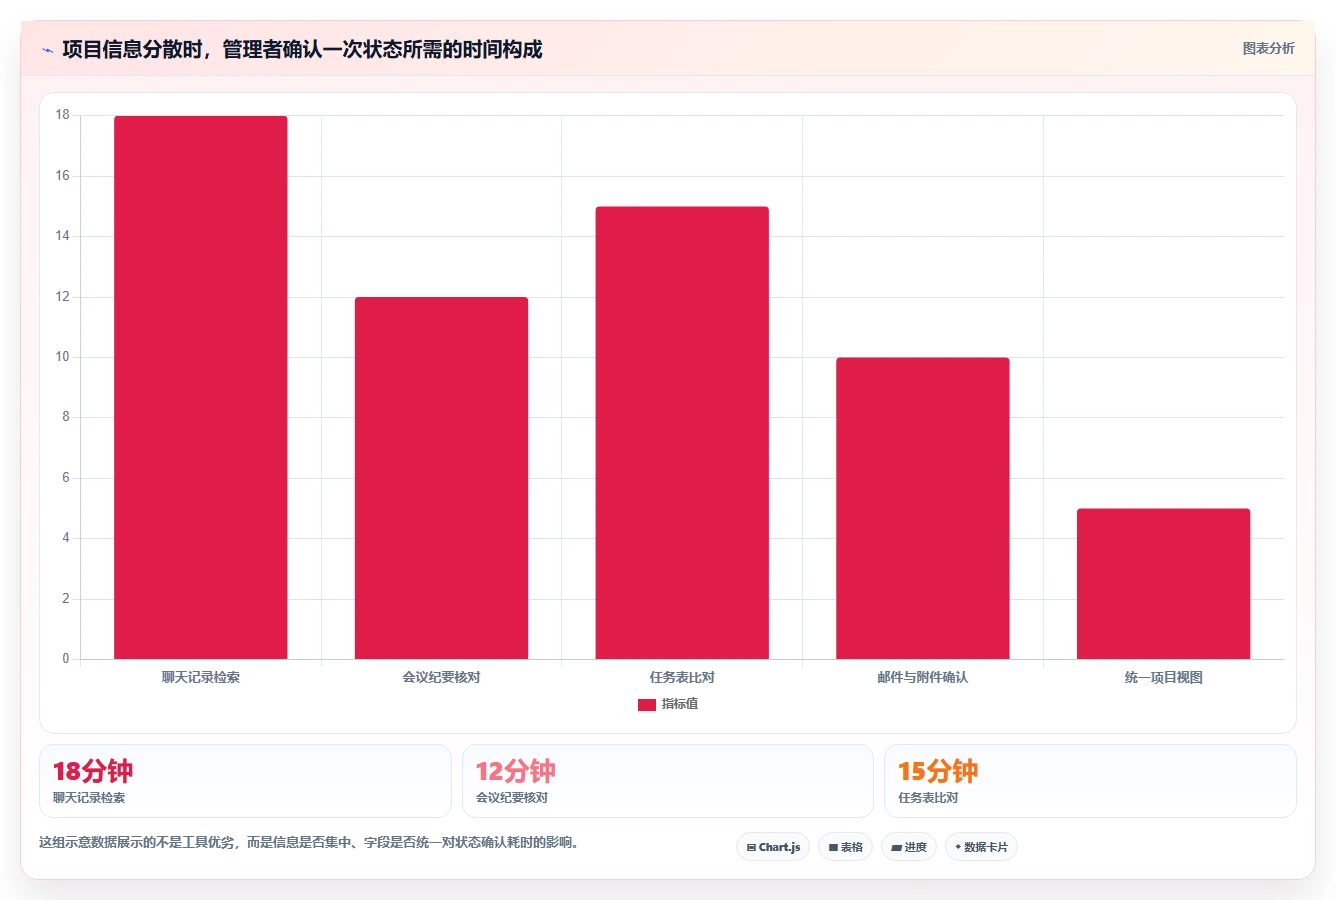
Task: Click the 统一项目视图 bar in the chart
Action: [x=1163, y=584]
